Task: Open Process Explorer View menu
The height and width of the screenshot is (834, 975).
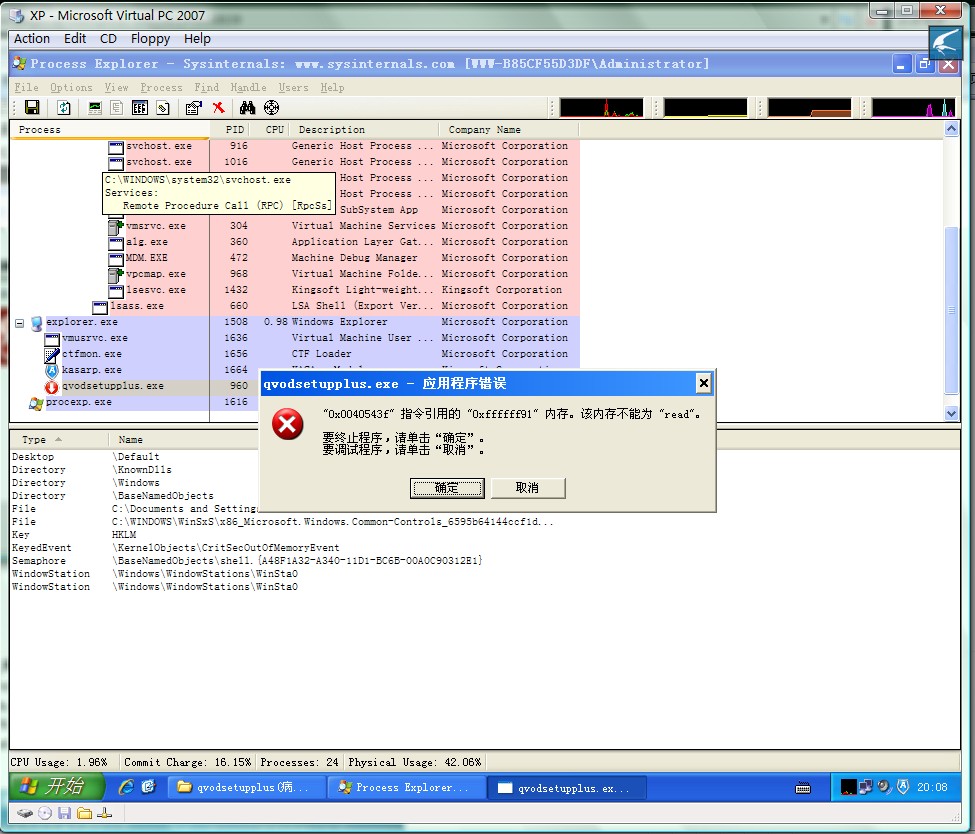Action: pos(116,88)
